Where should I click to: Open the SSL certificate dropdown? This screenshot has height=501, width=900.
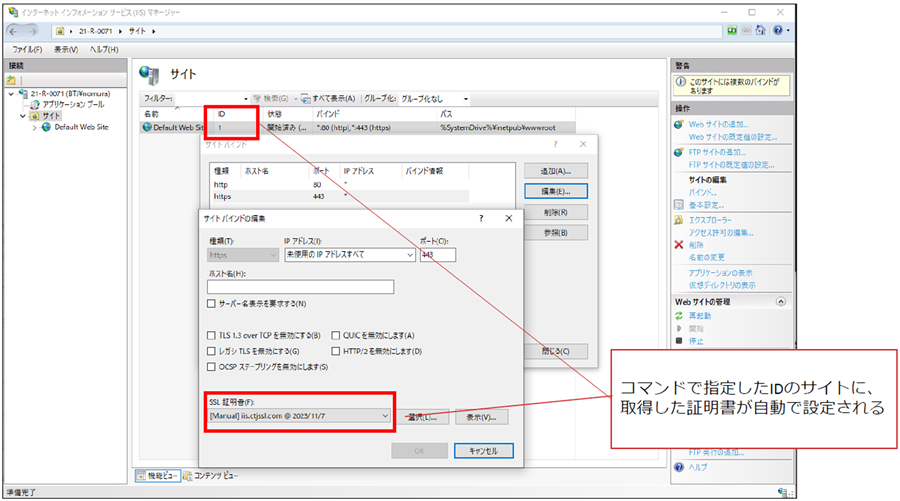click(x=385, y=415)
